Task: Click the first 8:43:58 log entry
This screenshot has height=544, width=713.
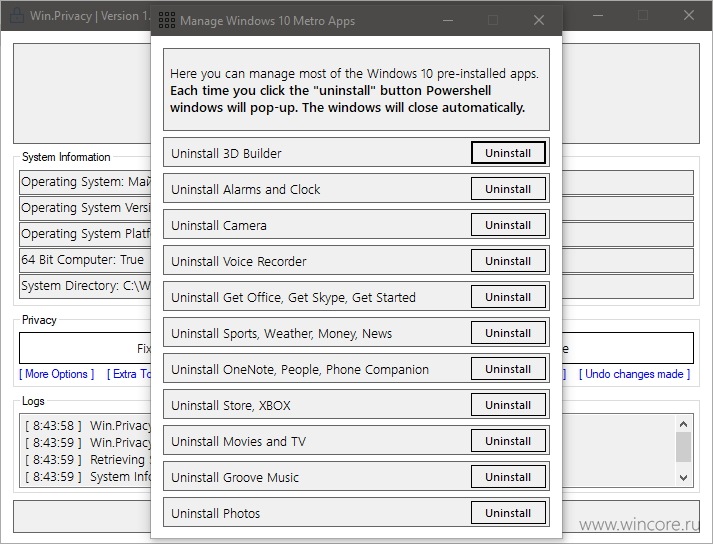Action: [x=87, y=426]
